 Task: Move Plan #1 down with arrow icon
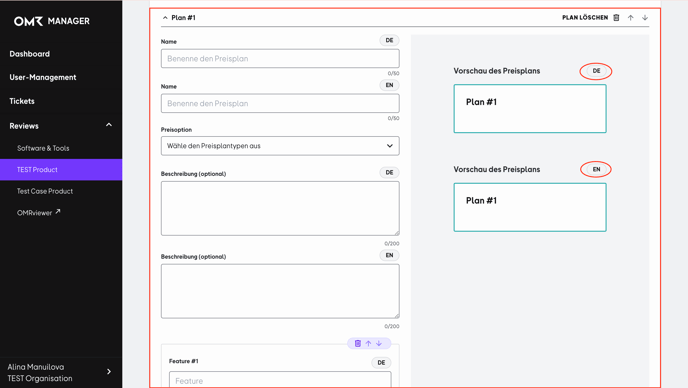coord(645,18)
